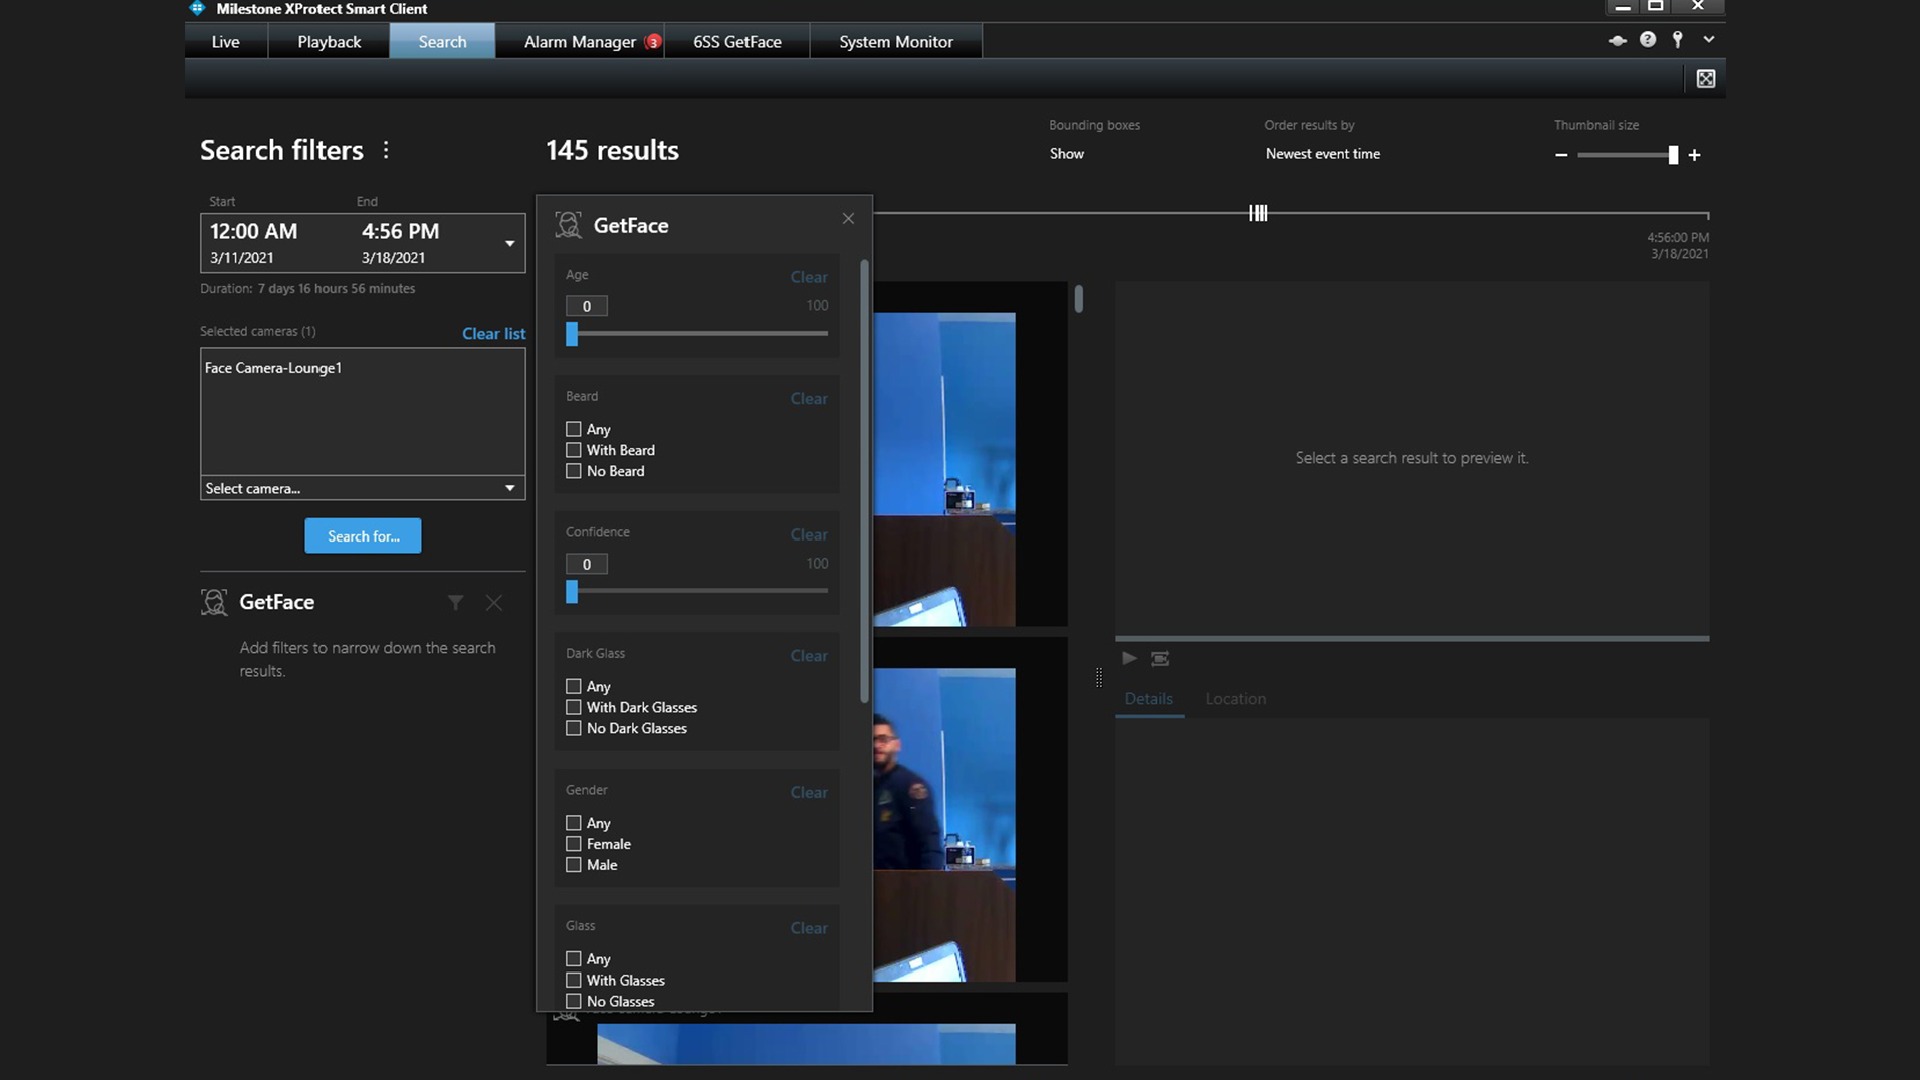The height and width of the screenshot is (1080, 1920).
Task: Click the Age slider handle
Action: [x=572, y=333]
